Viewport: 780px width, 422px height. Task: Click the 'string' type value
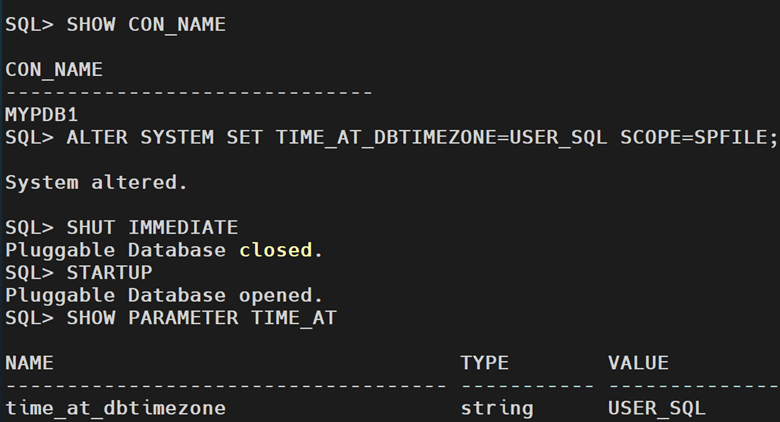pyautogui.click(x=497, y=408)
